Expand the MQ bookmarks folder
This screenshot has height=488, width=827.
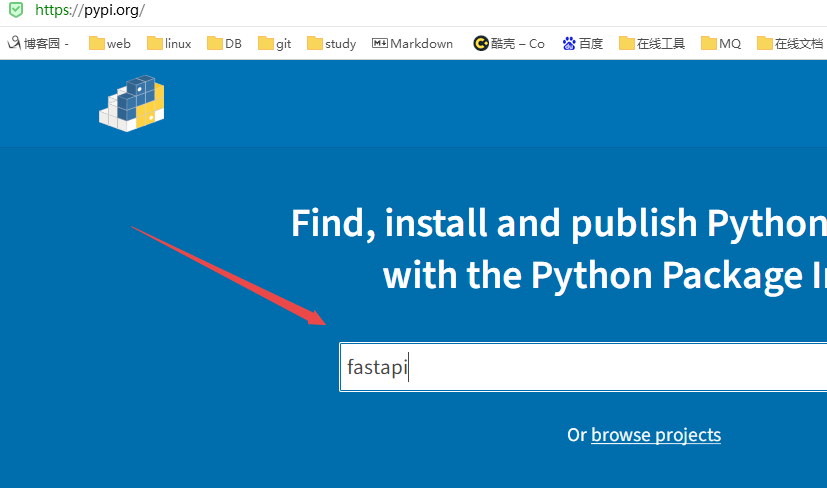[x=720, y=44]
